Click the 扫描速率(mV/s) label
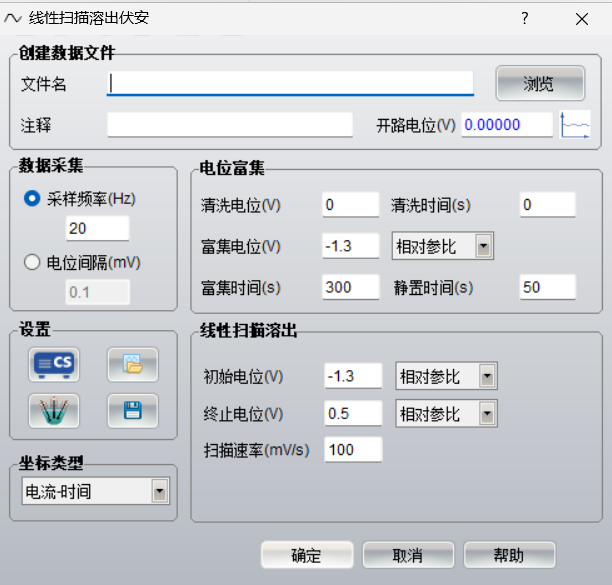Image resolution: width=612 pixels, height=585 pixels. pyautogui.click(x=256, y=450)
